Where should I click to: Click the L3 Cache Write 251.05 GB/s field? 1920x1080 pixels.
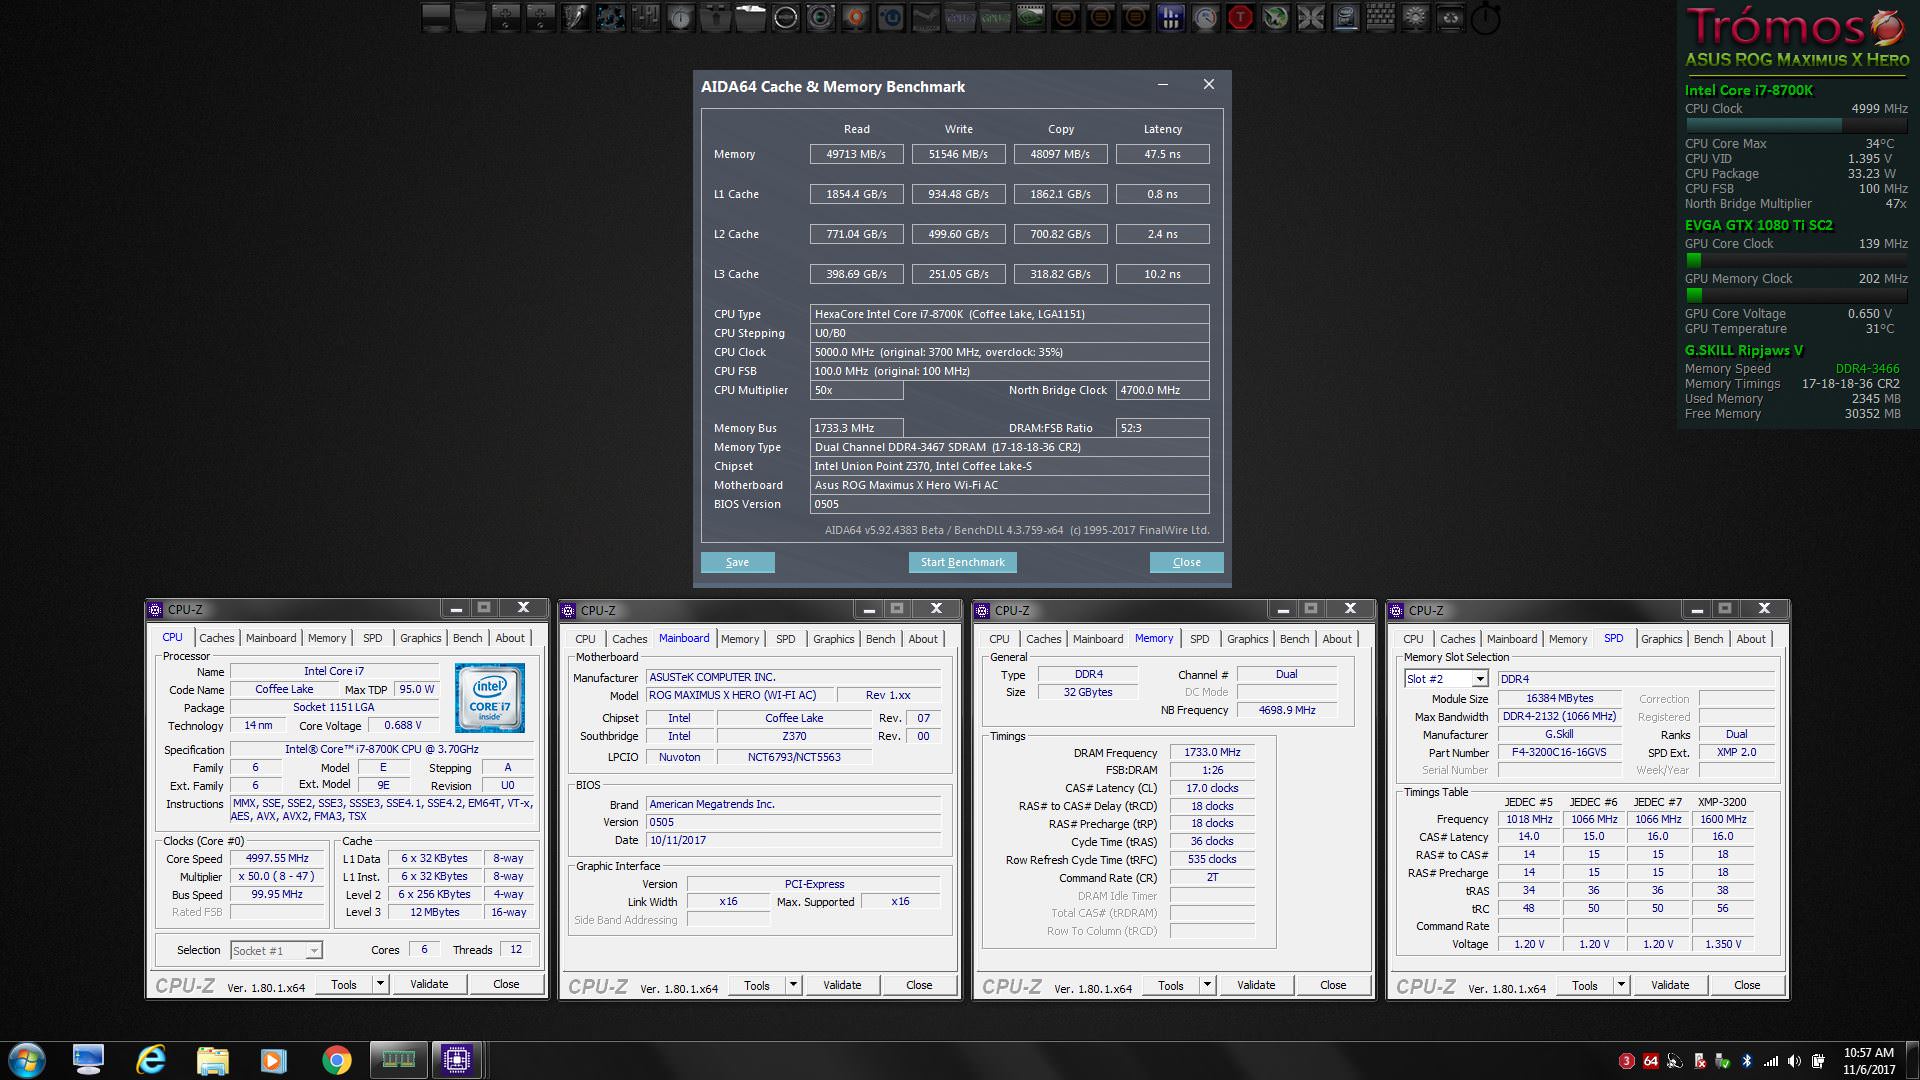[x=958, y=274]
